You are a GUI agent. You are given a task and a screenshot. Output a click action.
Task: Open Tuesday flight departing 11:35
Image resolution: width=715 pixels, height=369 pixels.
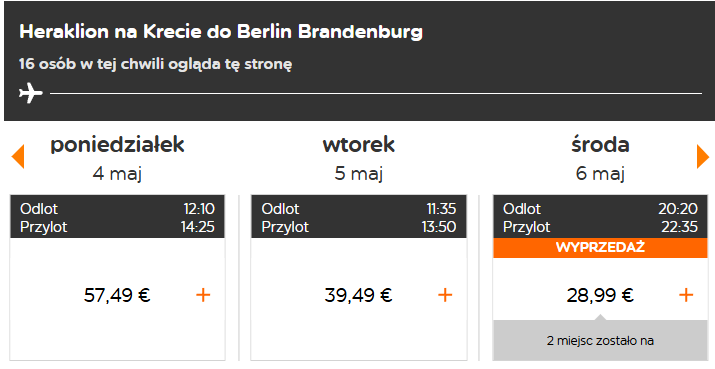tap(358, 217)
